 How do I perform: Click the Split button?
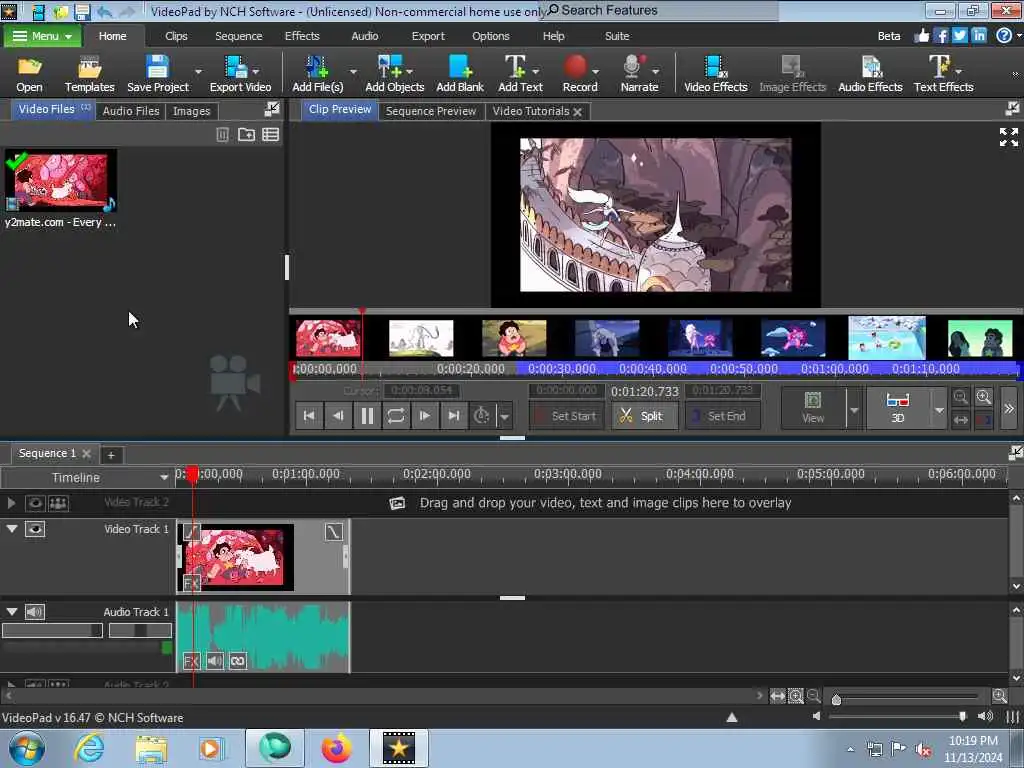(643, 416)
